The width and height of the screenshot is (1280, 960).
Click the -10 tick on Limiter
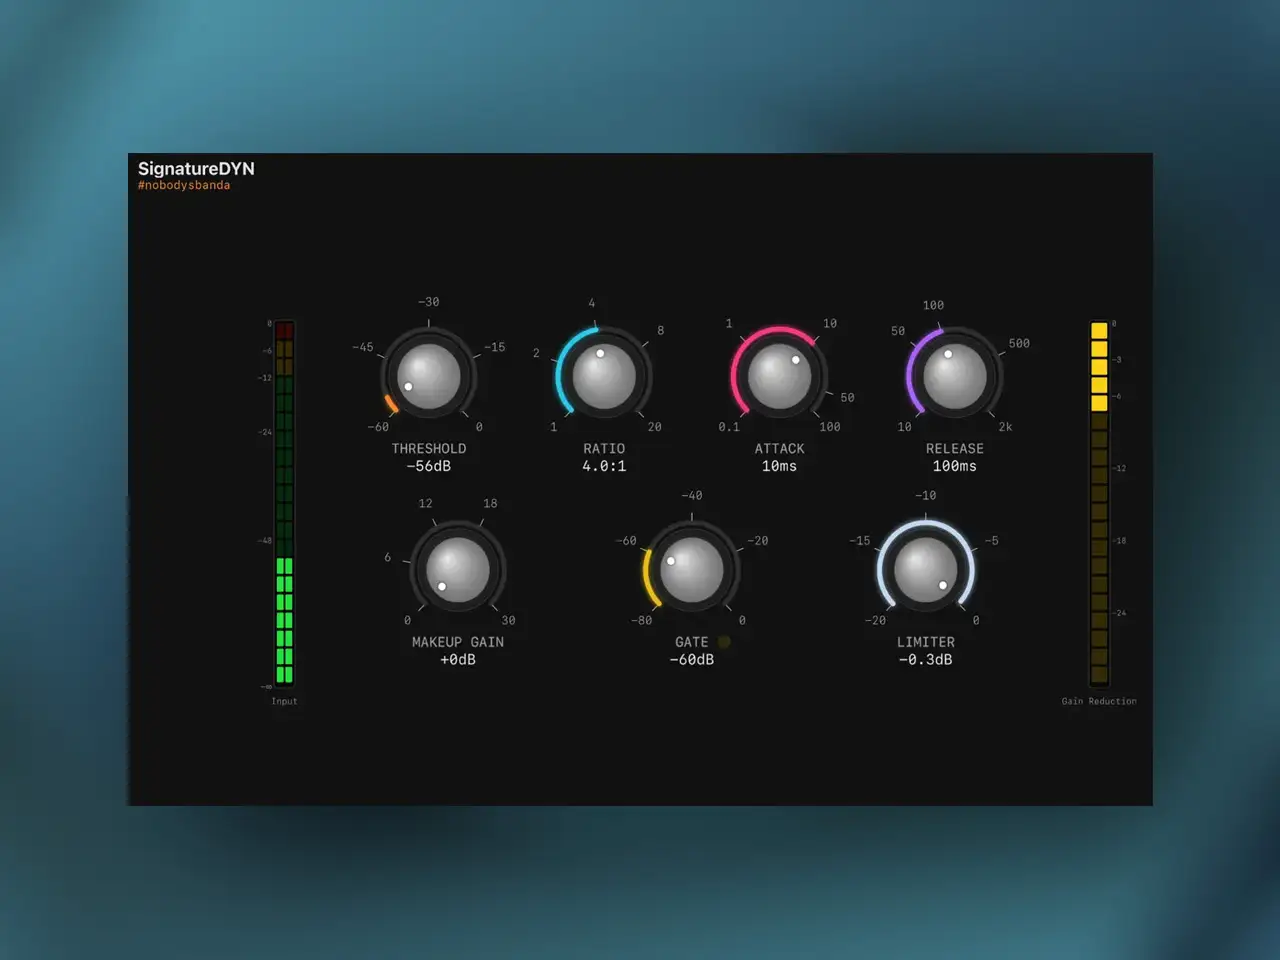tap(926, 496)
